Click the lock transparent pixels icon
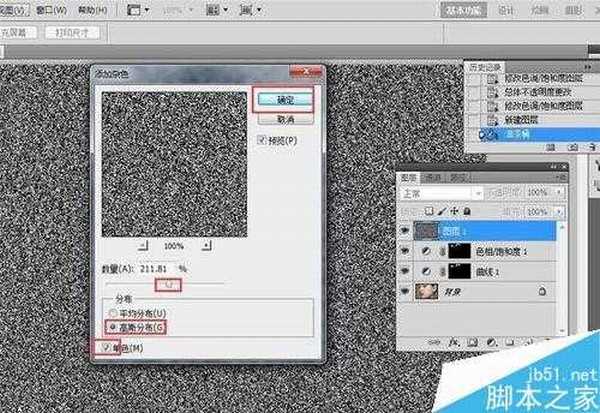600x413 pixels. click(427, 211)
